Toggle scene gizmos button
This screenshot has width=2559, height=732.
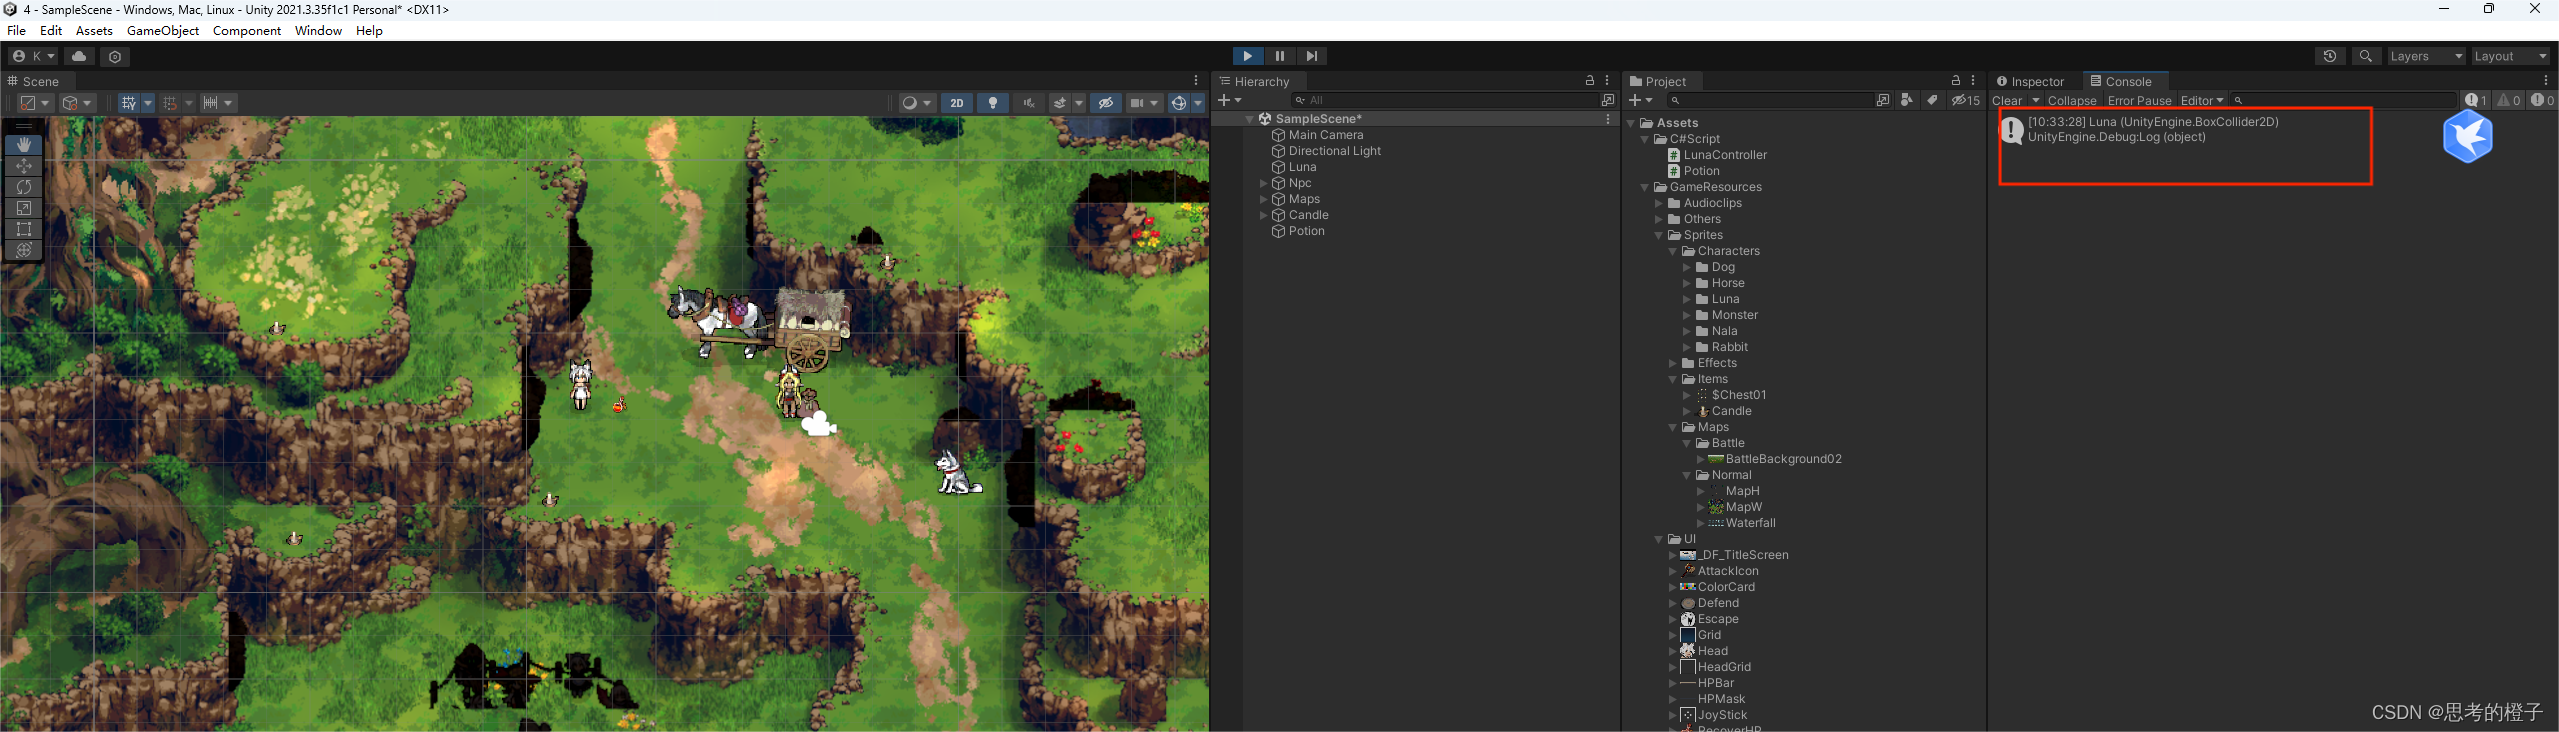1179,103
